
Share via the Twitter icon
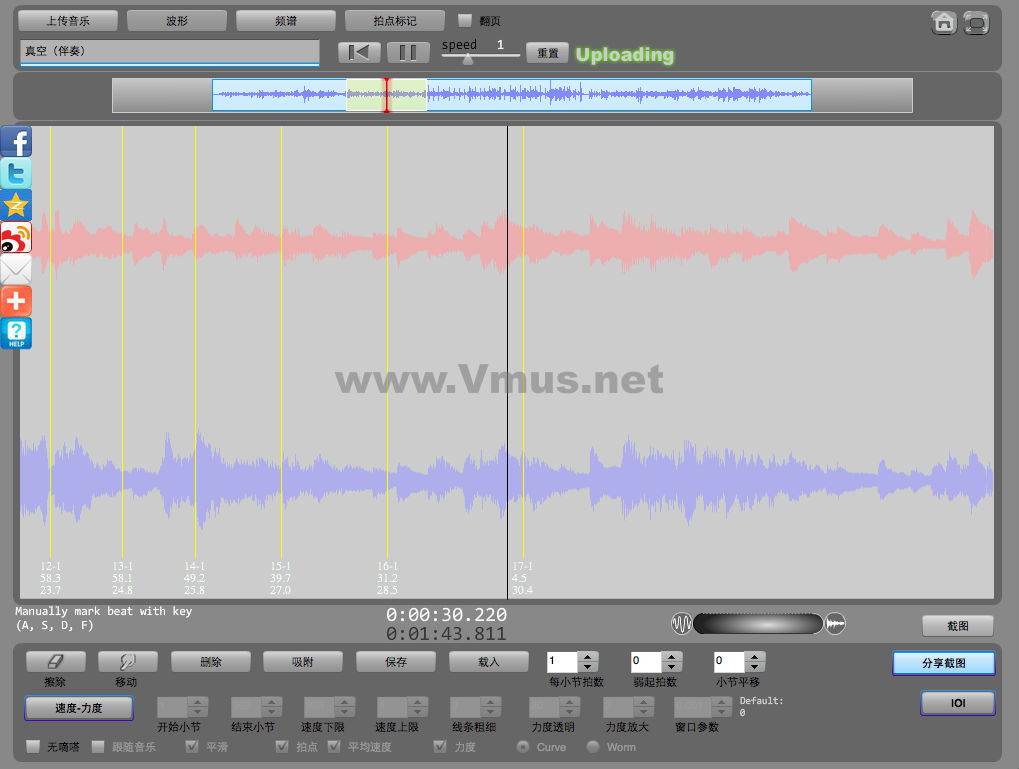tap(16, 173)
